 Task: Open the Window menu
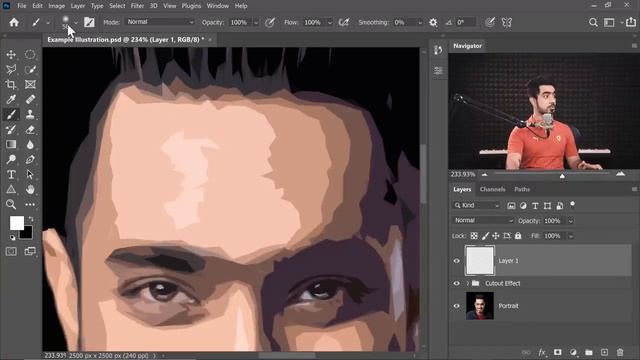coord(218,6)
